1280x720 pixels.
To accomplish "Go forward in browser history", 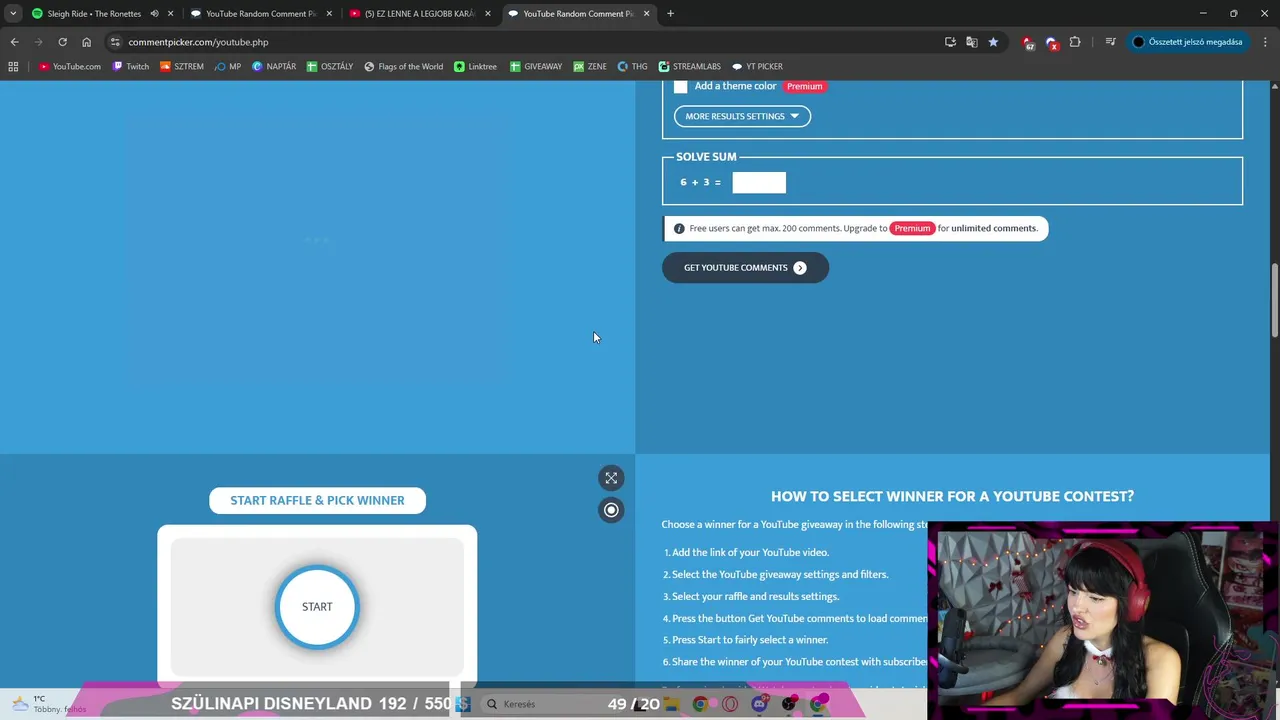I will pyautogui.click(x=38, y=42).
